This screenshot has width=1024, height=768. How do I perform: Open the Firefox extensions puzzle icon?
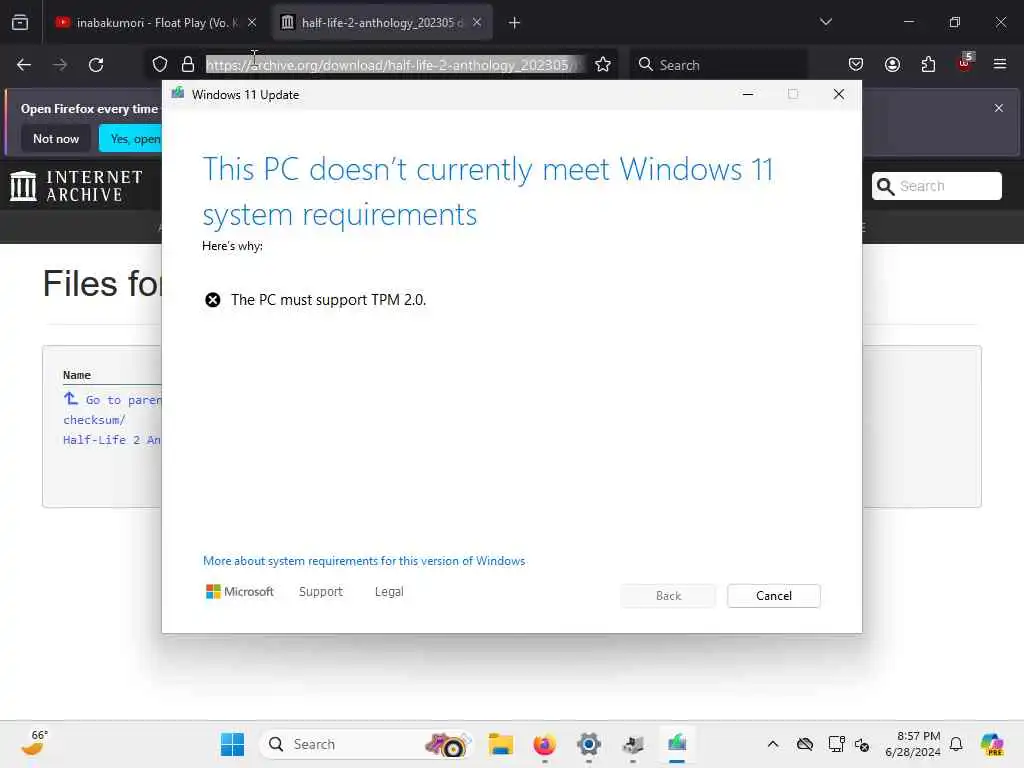pyautogui.click(x=929, y=65)
